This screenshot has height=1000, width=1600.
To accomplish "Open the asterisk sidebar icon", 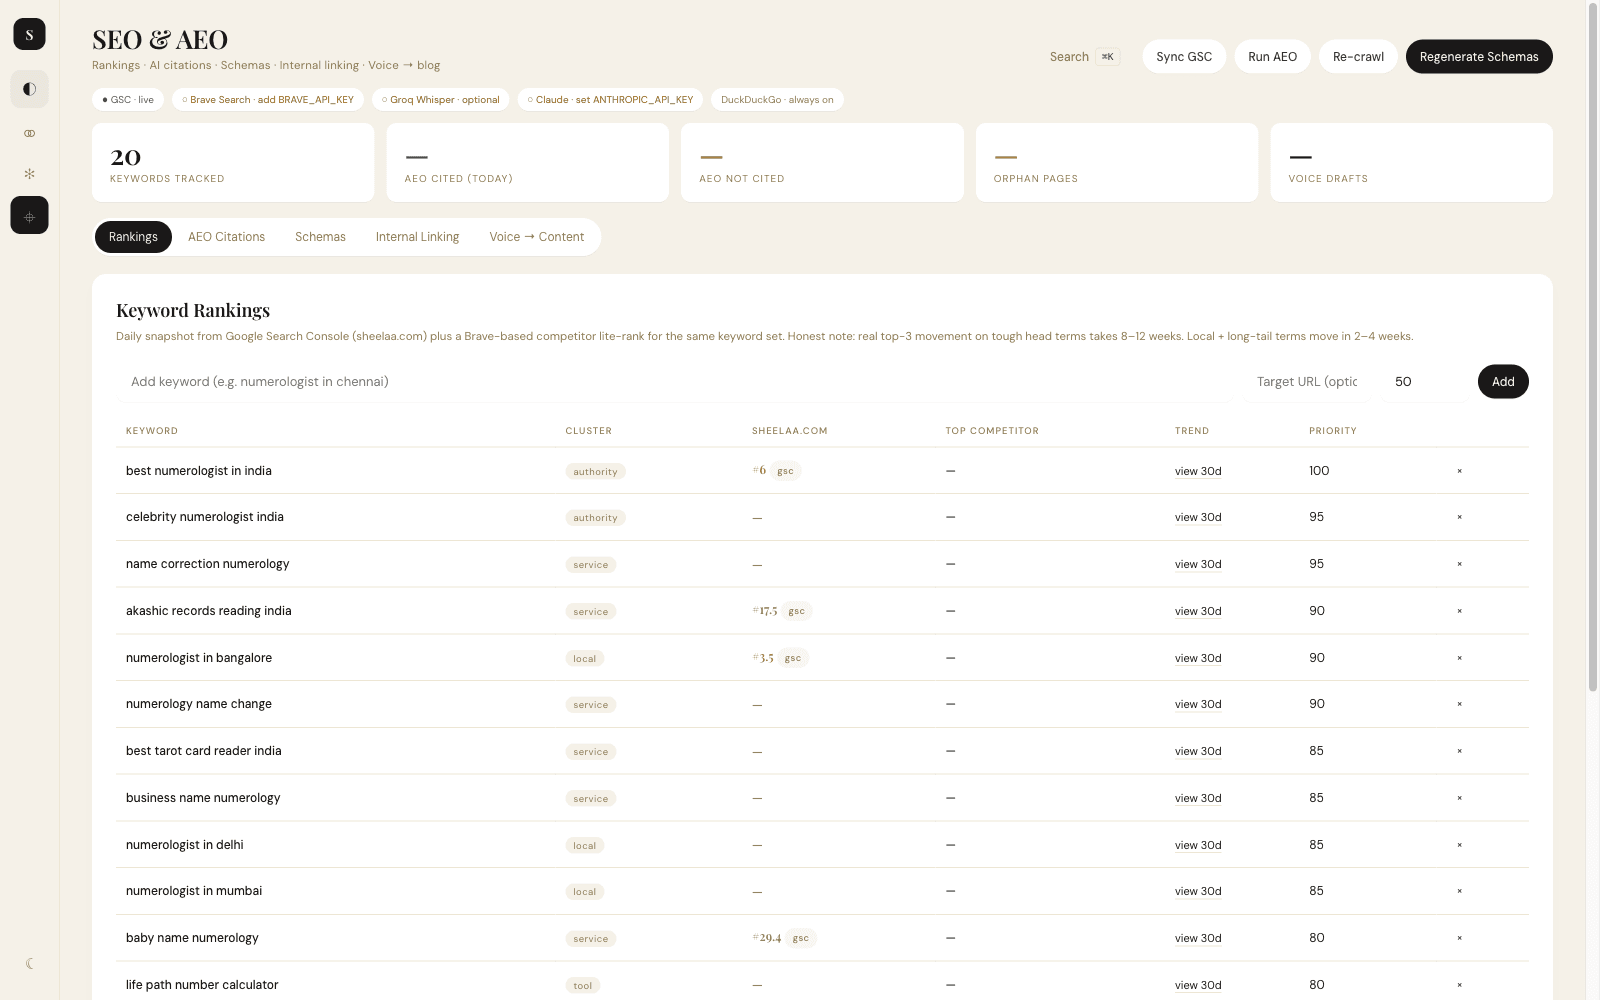I will pos(29,174).
